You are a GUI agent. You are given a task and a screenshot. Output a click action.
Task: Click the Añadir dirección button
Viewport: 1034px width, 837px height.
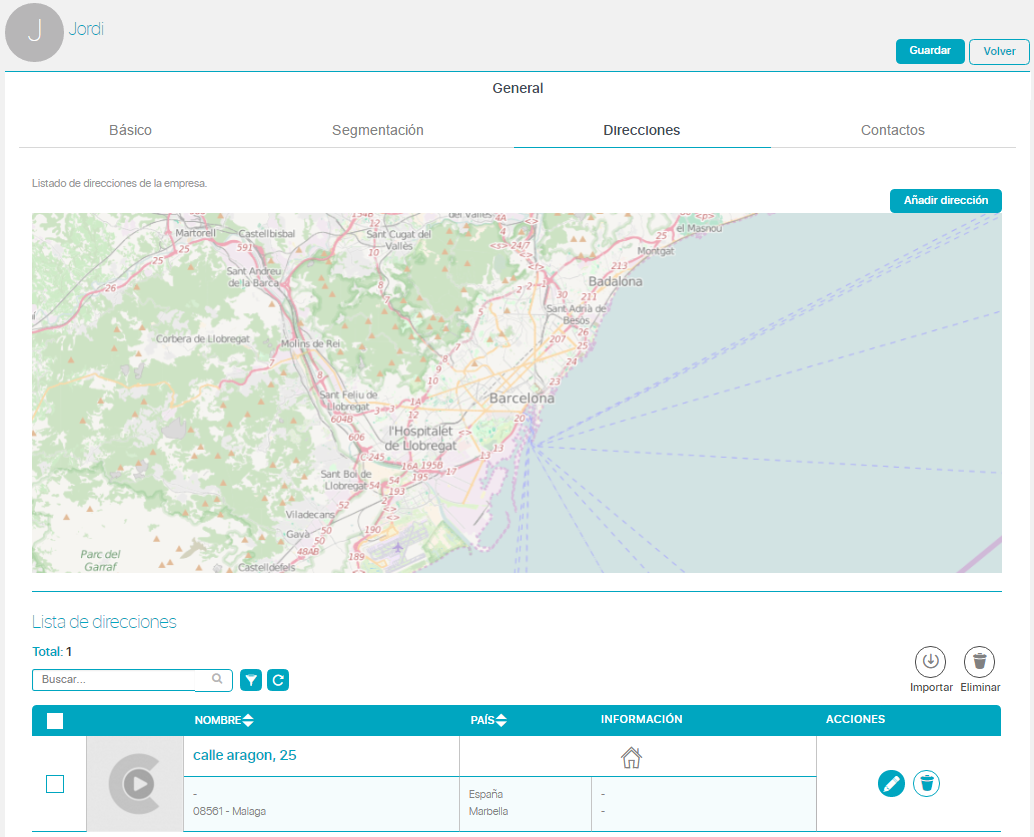tap(945, 201)
